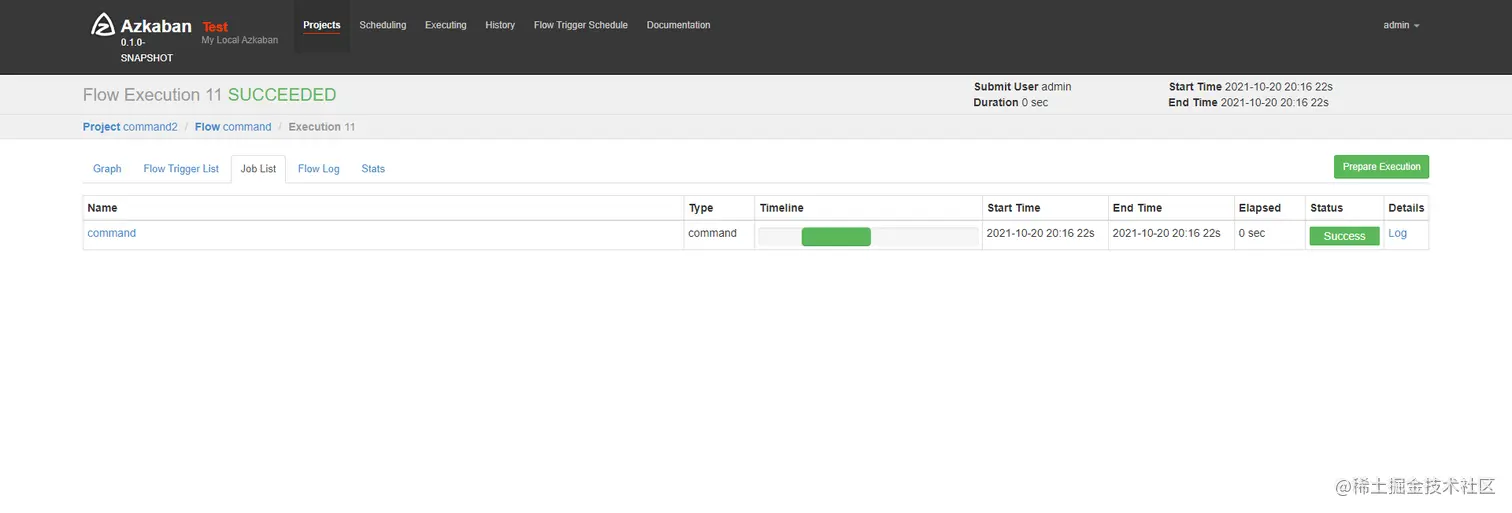Click the Azkaban logo icon
Image resolution: width=1512 pixels, height=513 pixels.
point(103,24)
